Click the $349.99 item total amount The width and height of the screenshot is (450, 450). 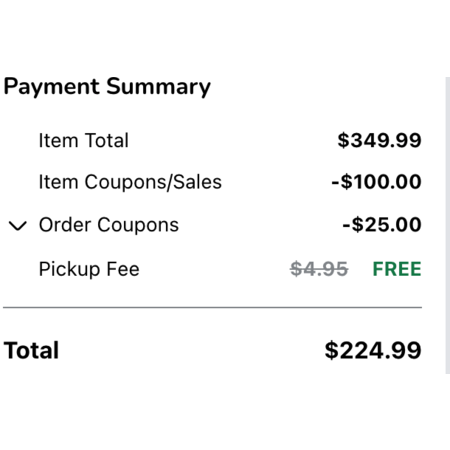(379, 140)
